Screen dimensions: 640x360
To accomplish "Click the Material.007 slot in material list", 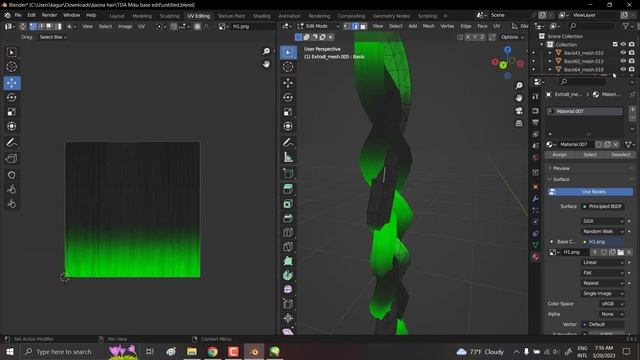I will pyautogui.click(x=585, y=111).
